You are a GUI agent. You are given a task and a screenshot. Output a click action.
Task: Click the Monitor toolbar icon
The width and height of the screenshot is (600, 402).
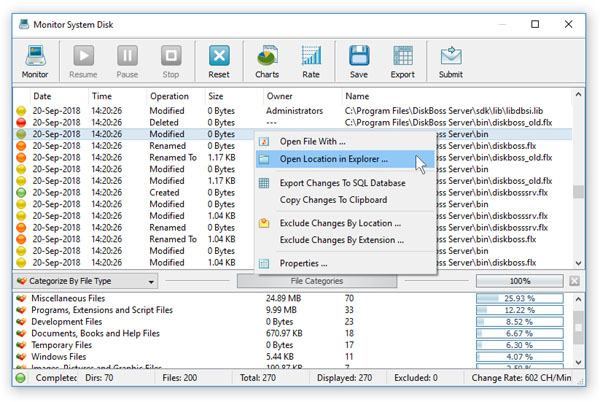point(35,61)
